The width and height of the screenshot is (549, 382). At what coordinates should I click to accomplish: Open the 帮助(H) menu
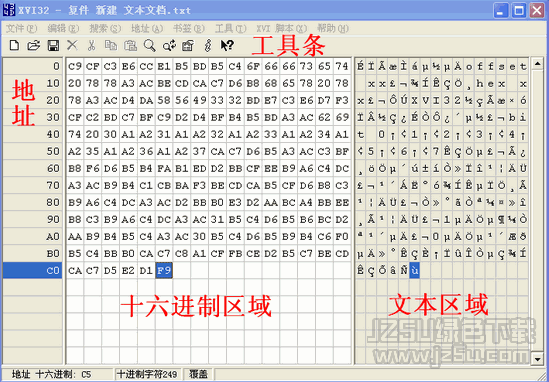click(333, 28)
